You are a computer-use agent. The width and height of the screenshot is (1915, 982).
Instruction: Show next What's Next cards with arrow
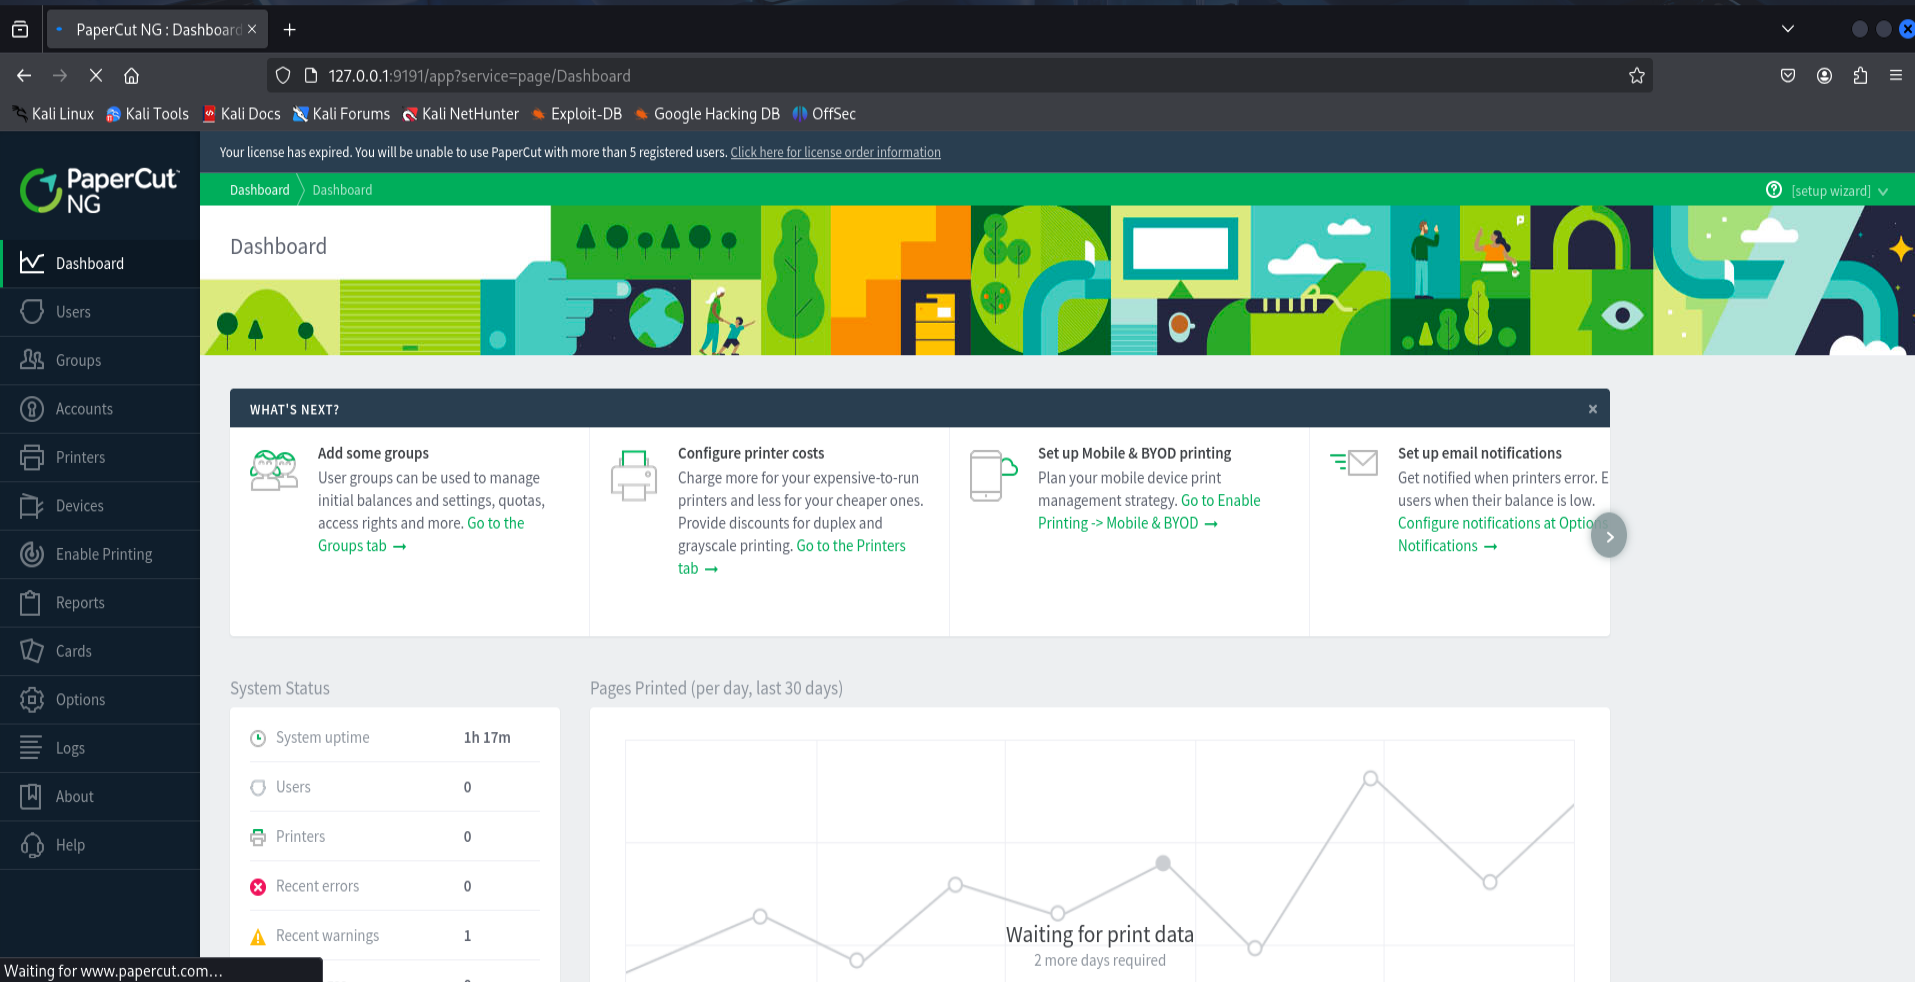tap(1609, 537)
